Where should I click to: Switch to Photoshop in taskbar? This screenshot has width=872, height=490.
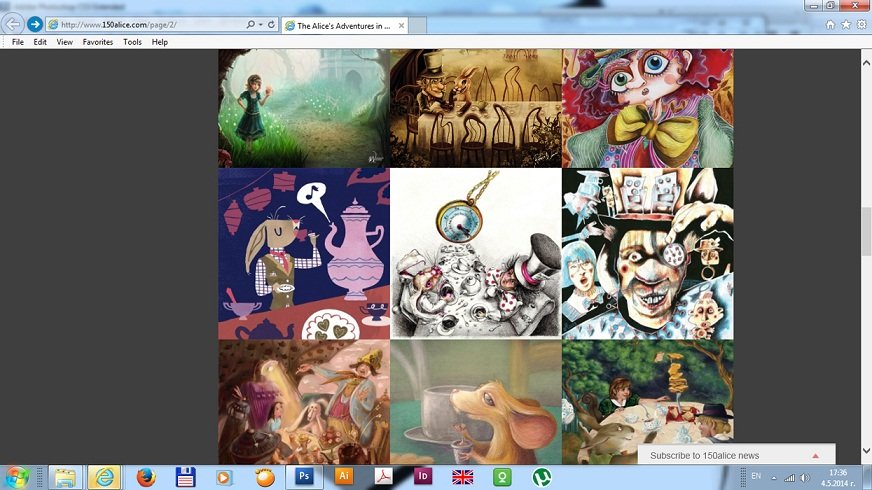coord(304,477)
